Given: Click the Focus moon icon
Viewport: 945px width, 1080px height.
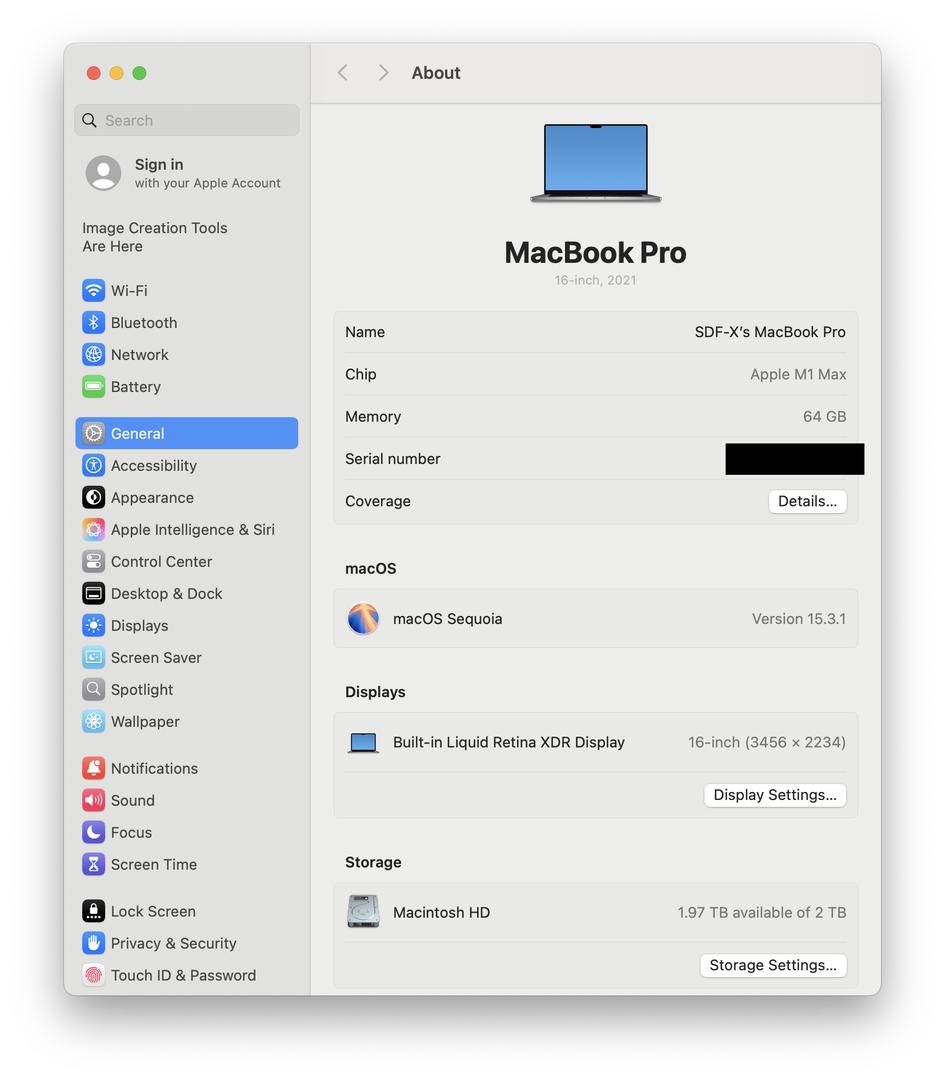Looking at the screenshot, I should pyautogui.click(x=94, y=833).
